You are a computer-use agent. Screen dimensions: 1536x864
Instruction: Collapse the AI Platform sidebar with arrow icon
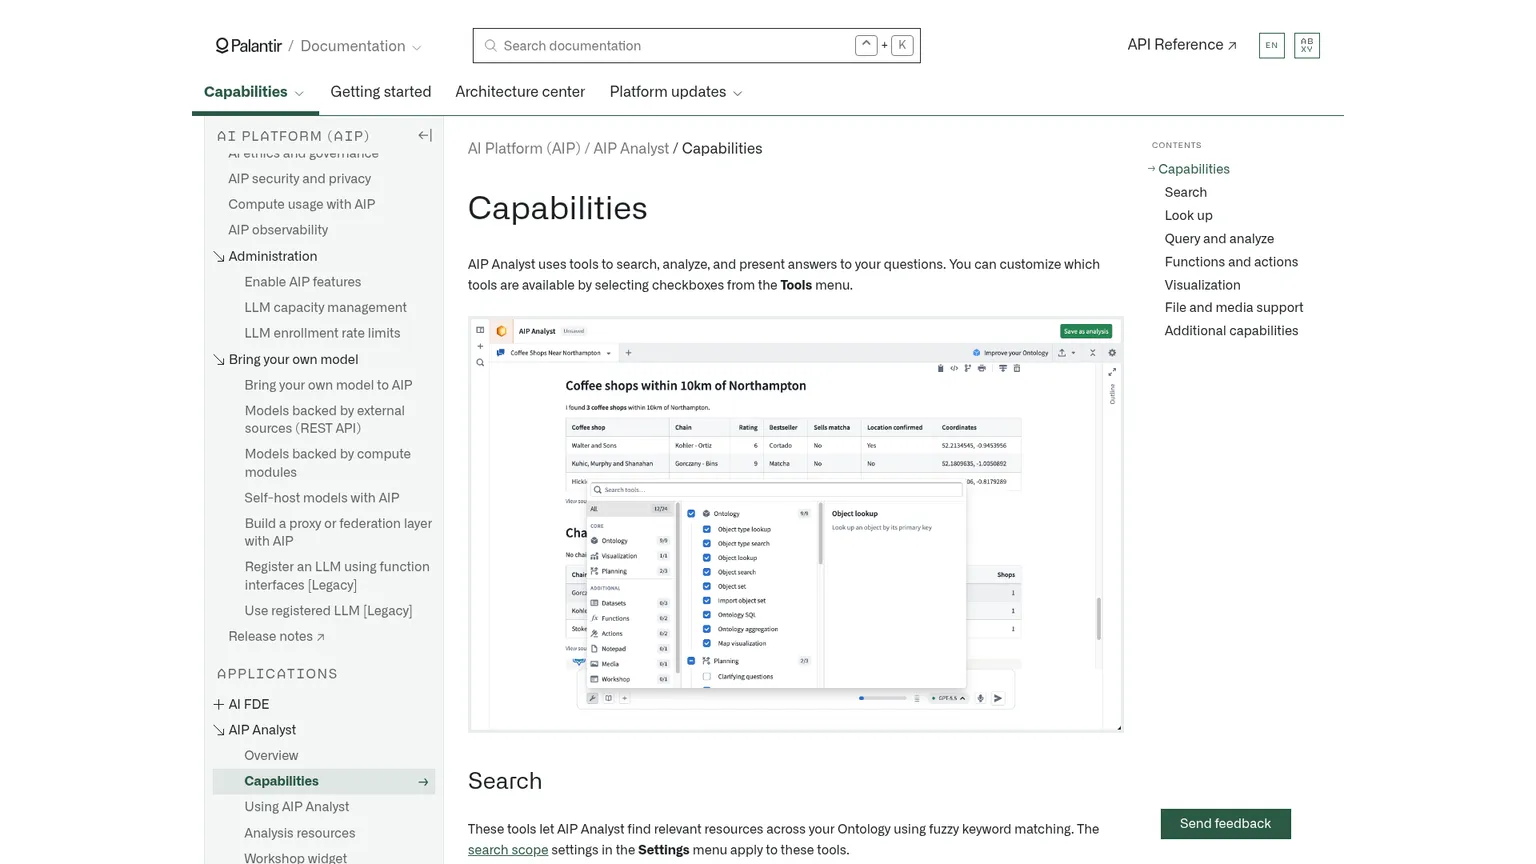(x=425, y=135)
